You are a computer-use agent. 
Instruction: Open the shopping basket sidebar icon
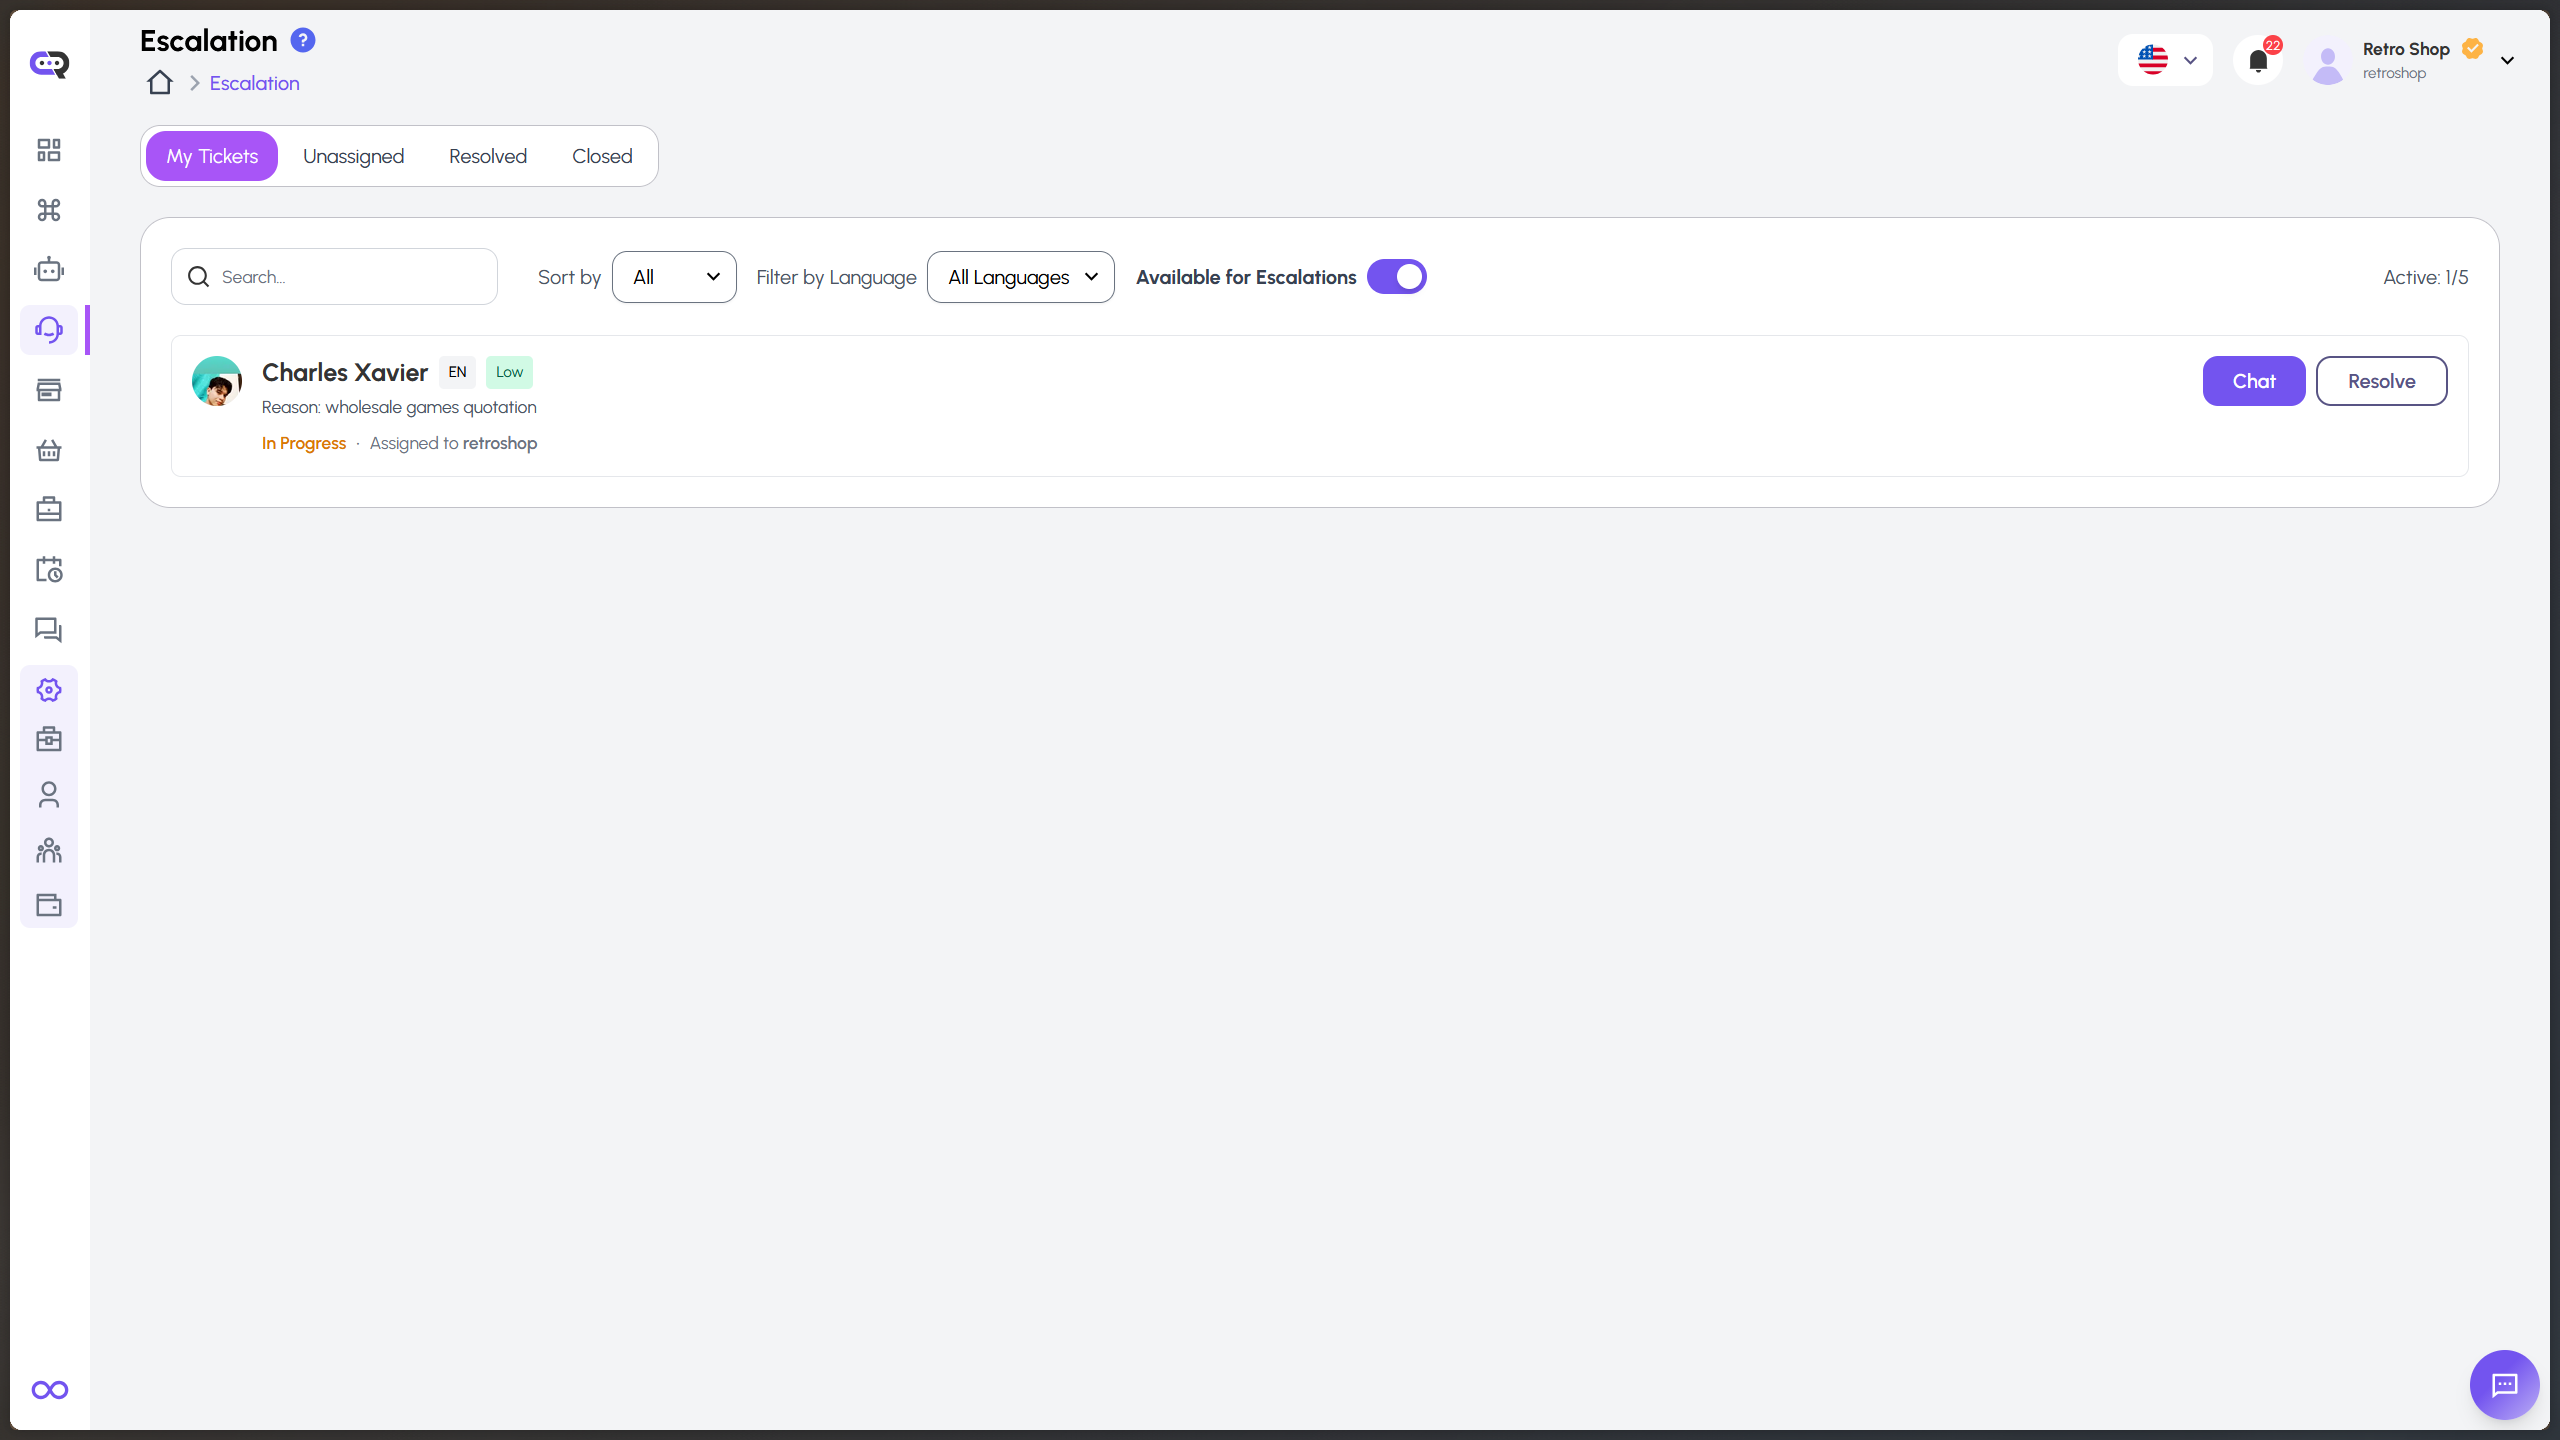point(48,450)
